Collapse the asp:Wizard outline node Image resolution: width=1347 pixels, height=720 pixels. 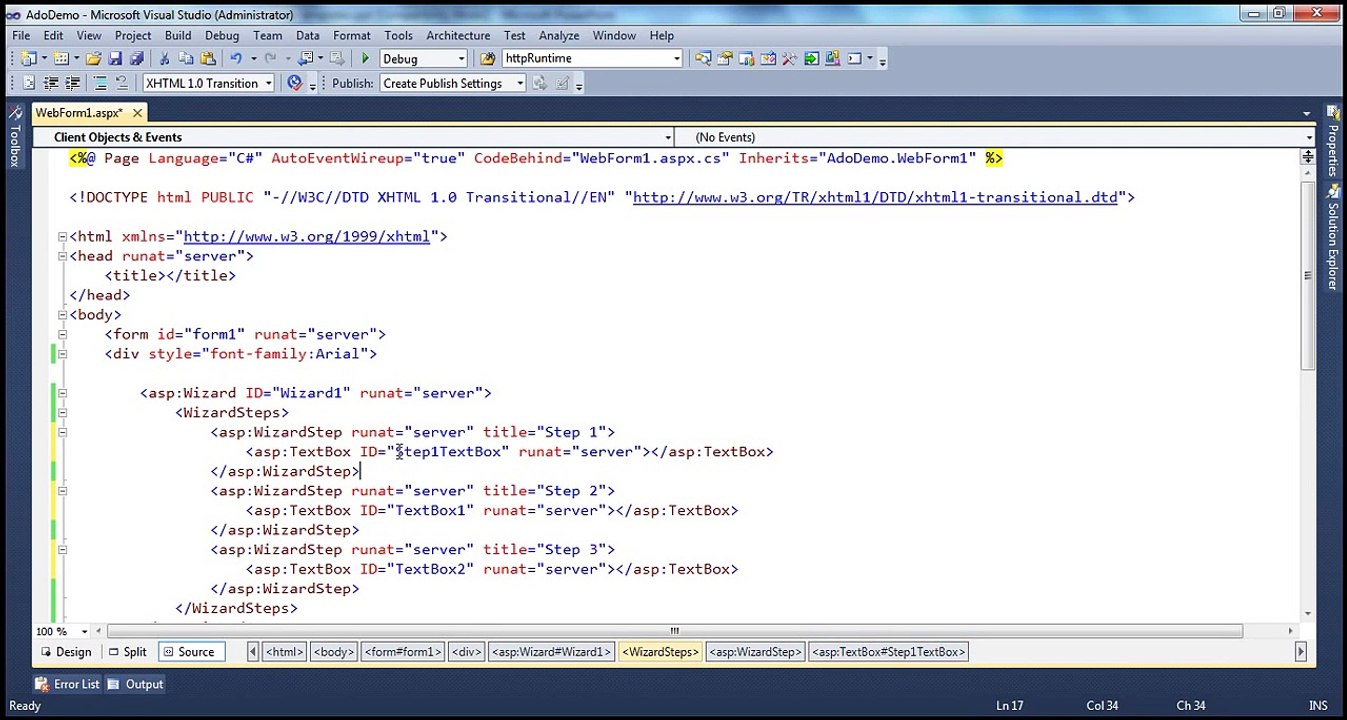tap(62, 393)
